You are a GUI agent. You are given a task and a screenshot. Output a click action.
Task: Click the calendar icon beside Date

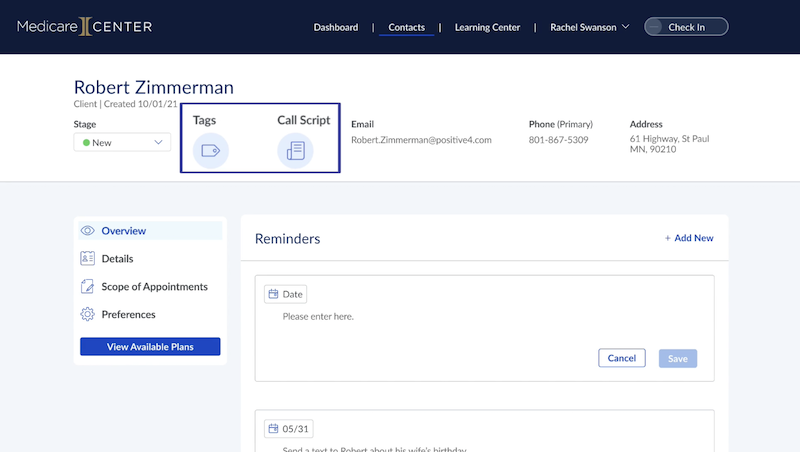point(273,294)
